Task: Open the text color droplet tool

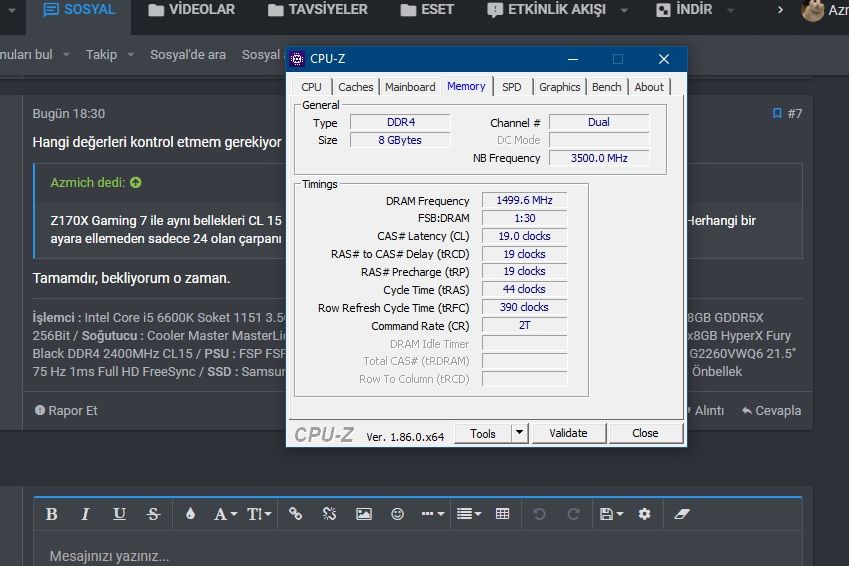Action: [x=190, y=513]
